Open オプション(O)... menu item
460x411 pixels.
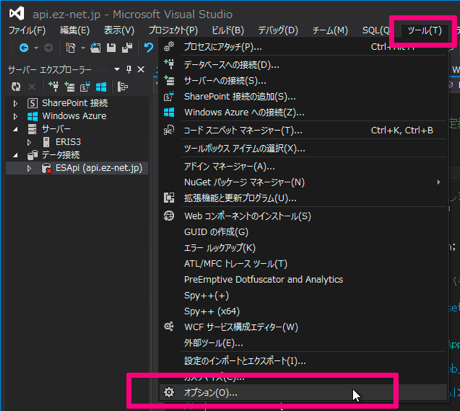[x=303, y=393]
